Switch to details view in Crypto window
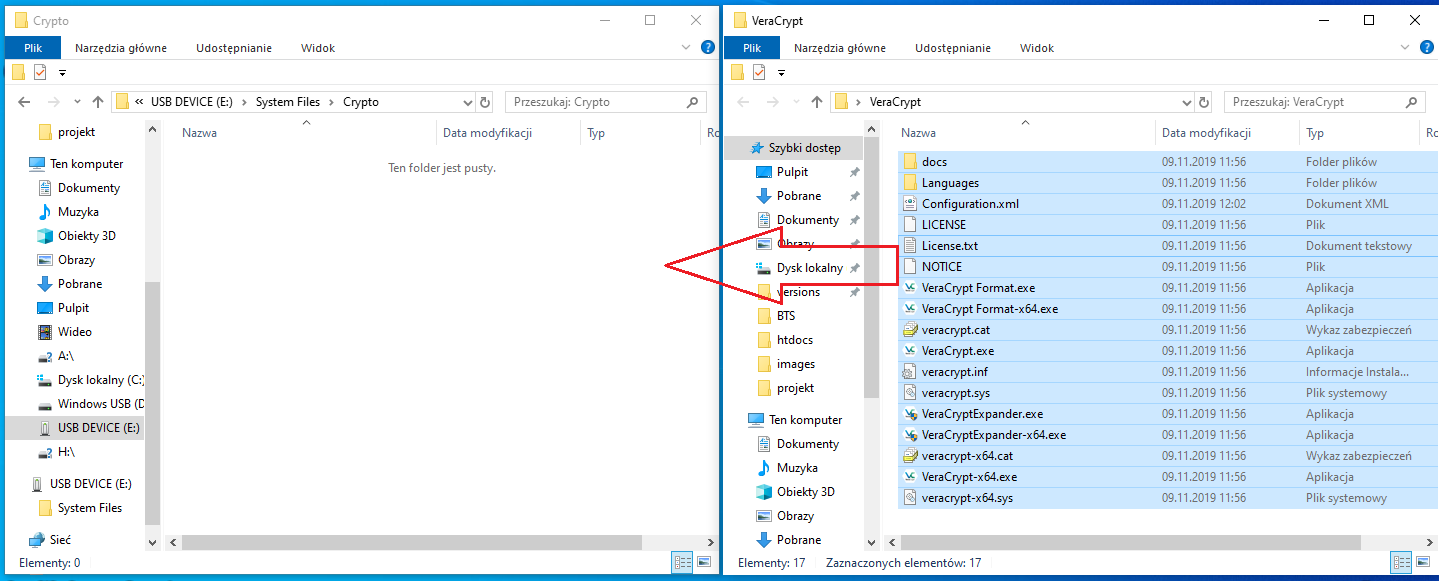This screenshot has width=1439, height=581. point(683,563)
